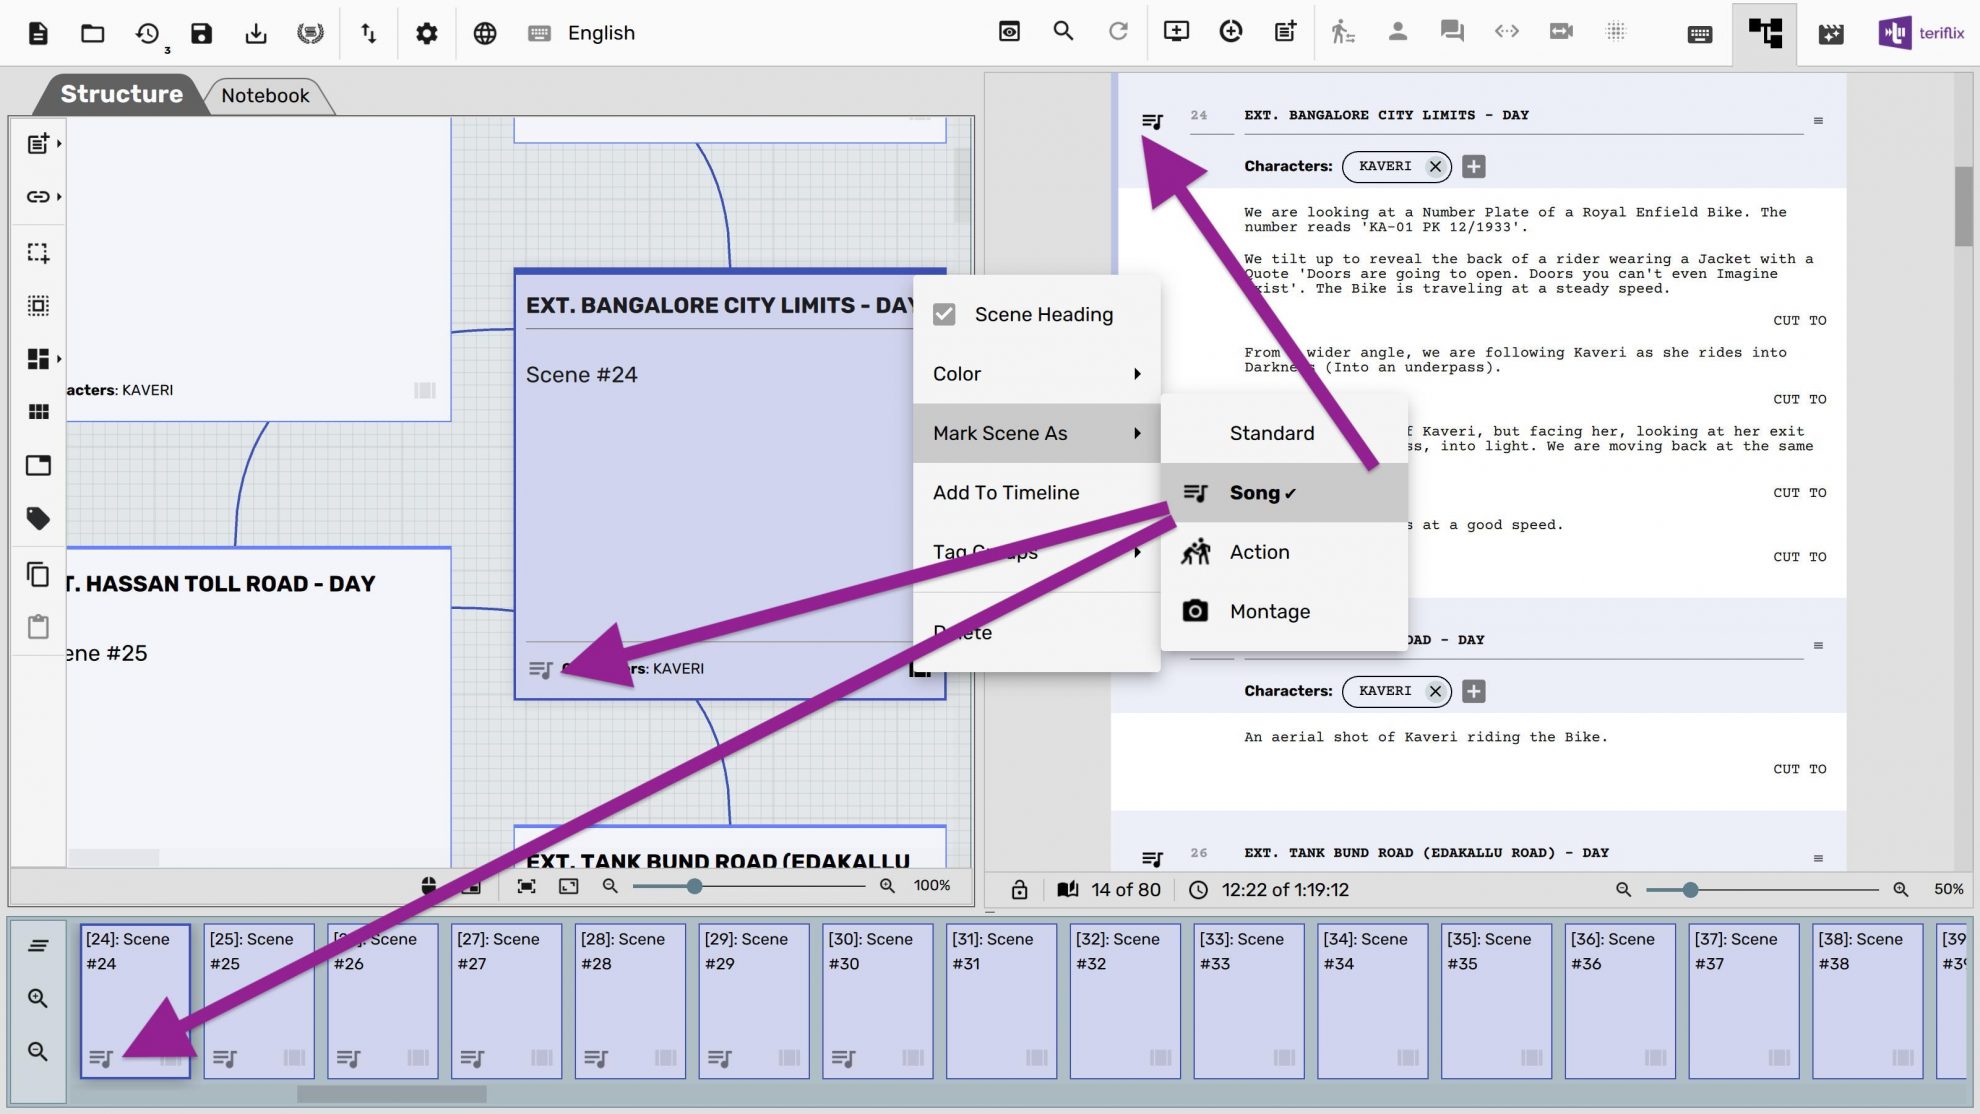This screenshot has height=1114, width=1980.
Task: Click the tag icon in the left sidebar
Action: tap(38, 518)
